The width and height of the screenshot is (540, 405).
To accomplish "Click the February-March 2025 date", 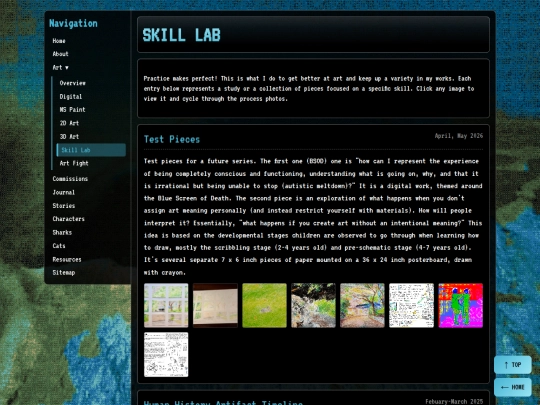I will pyautogui.click(x=454, y=402).
